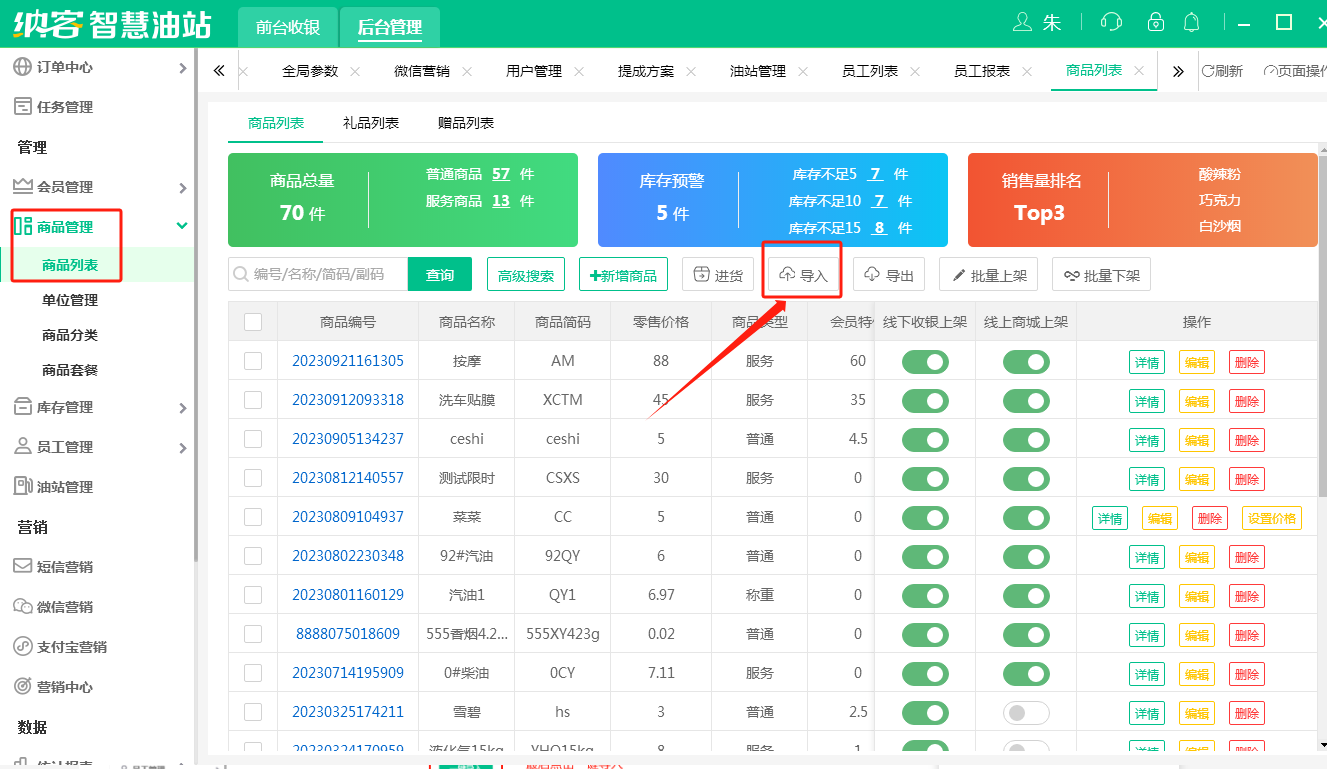
Task: Open product link 20230921161305
Action: [x=348, y=361]
